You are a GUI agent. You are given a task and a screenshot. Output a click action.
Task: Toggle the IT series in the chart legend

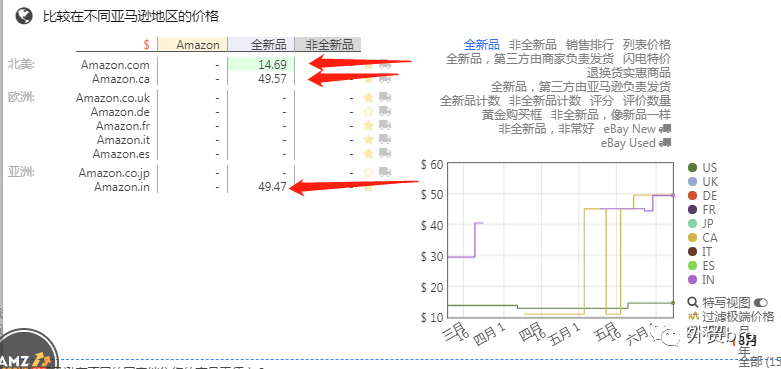(700, 251)
